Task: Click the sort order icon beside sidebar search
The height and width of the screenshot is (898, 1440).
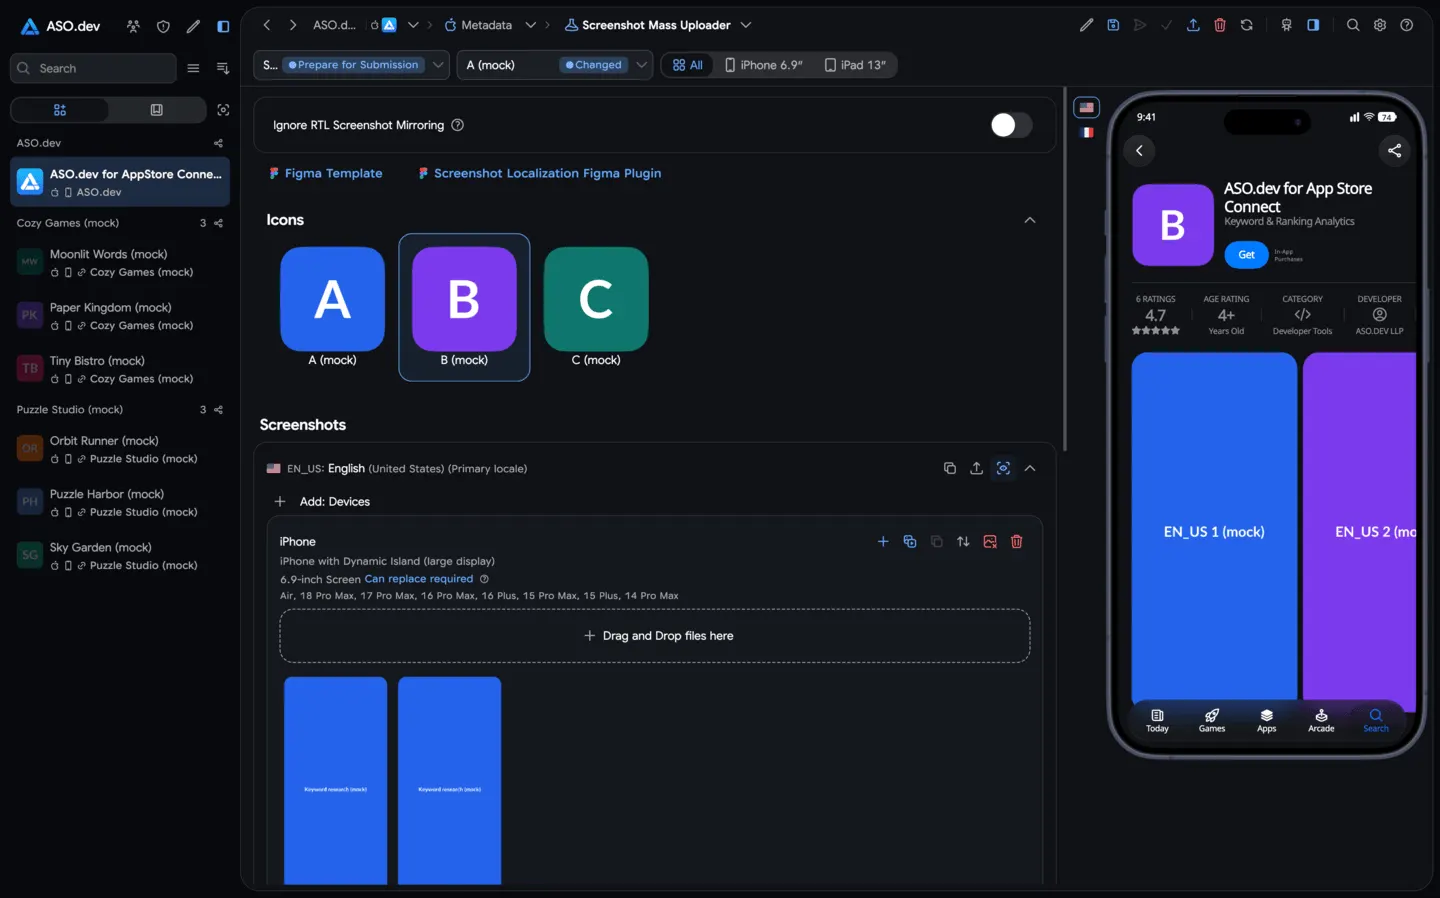Action: 223,68
